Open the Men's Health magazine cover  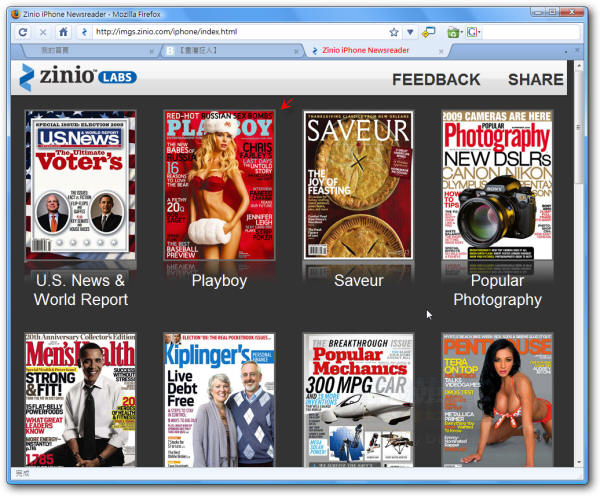coord(80,400)
